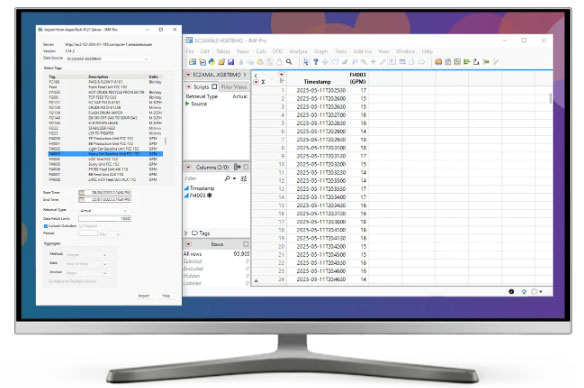The image size is (584, 388).
Task: Toggle the checkbox beside Scripts panel
Action: click(x=215, y=87)
